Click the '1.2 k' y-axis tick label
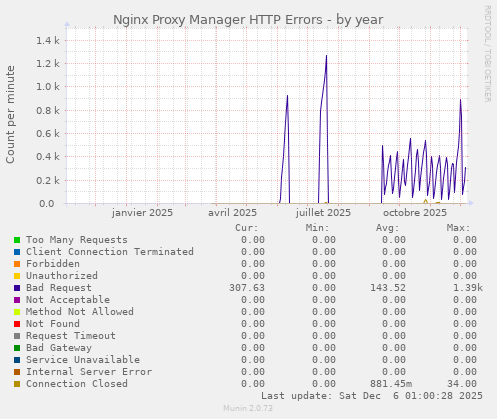 click(x=48, y=64)
